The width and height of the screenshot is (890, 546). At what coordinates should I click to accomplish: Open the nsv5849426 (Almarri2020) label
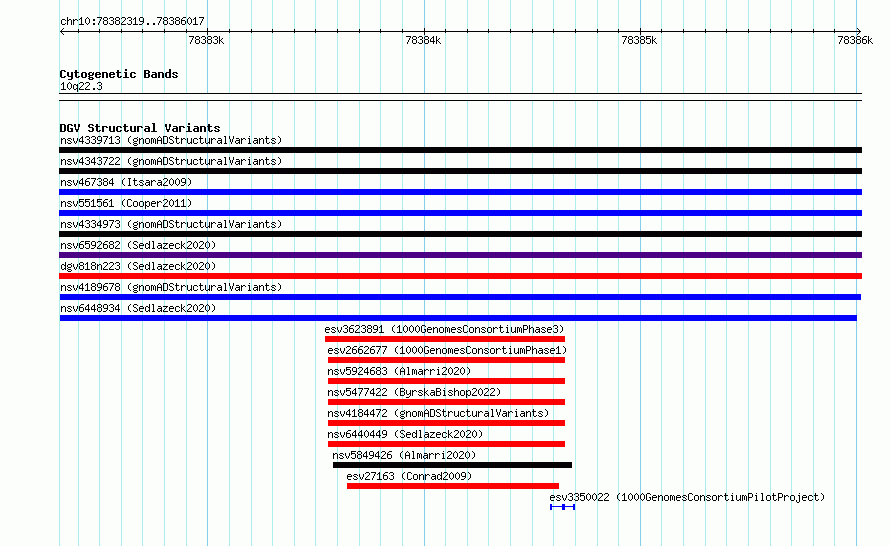click(x=404, y=455)
